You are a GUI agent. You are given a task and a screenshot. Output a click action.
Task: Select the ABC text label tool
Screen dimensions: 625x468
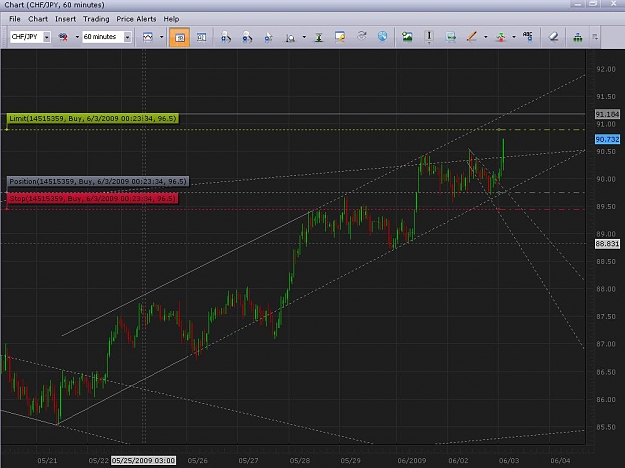[x=528, y=37]
